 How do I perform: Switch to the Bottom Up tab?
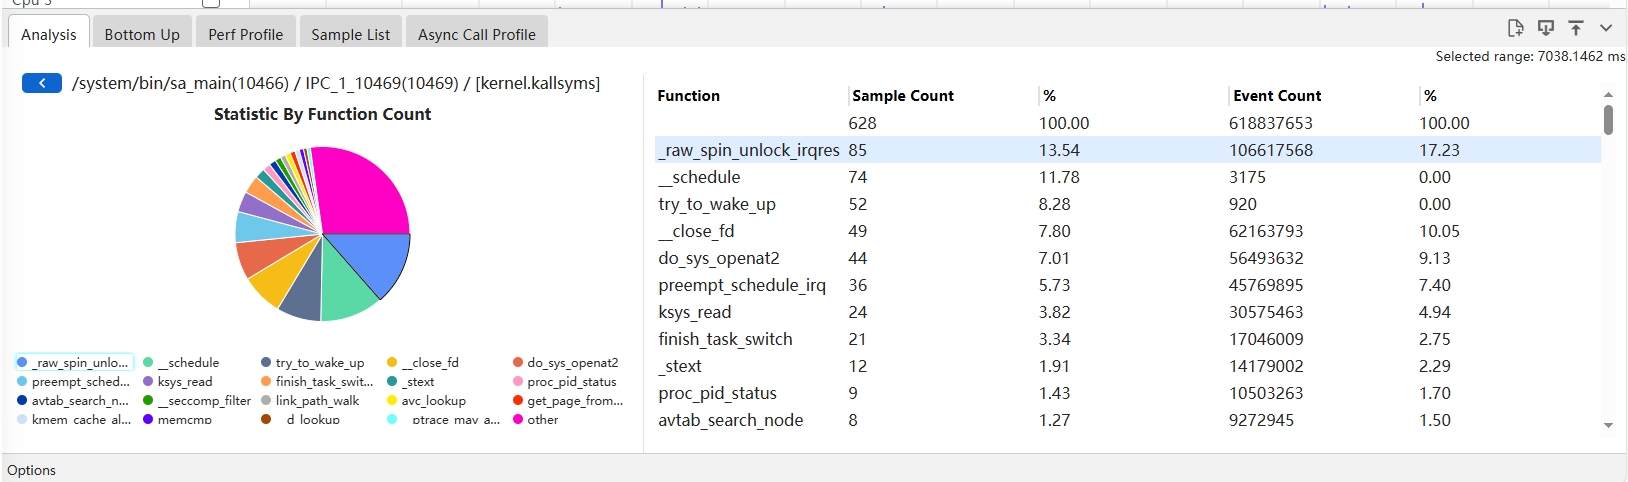tap(142, 34)
